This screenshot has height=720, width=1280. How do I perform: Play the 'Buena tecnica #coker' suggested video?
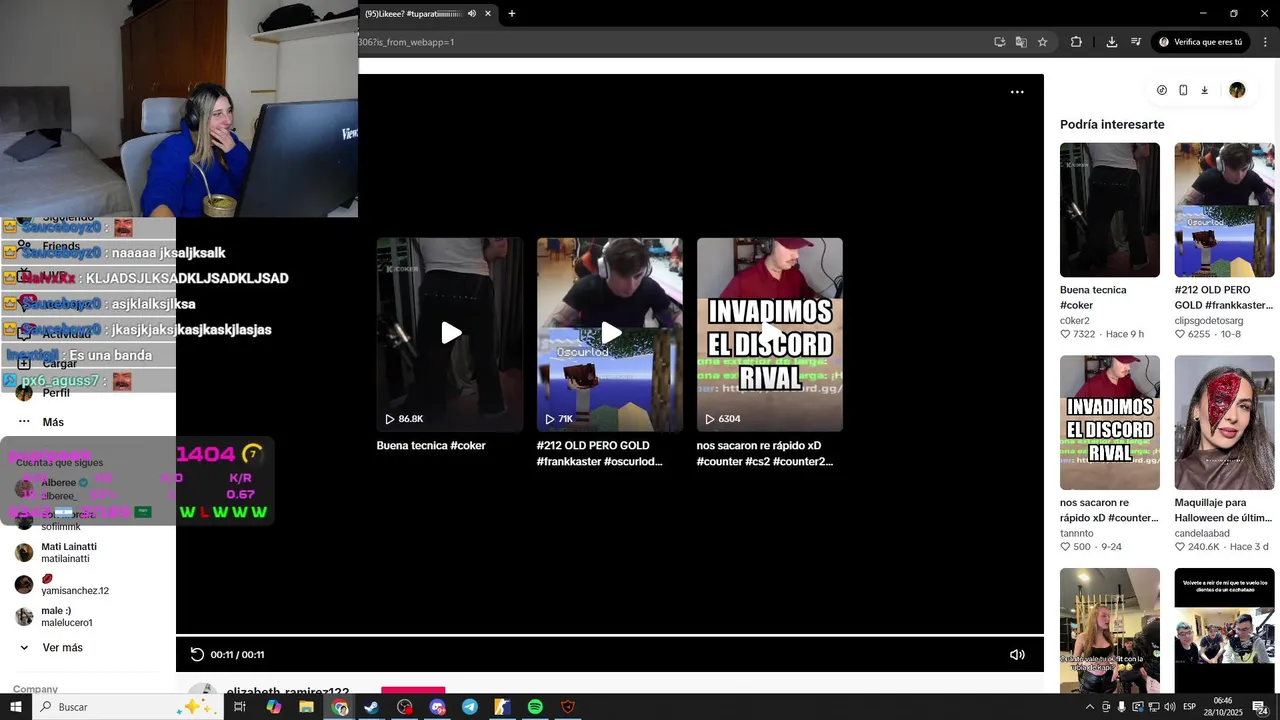point(450,334)
